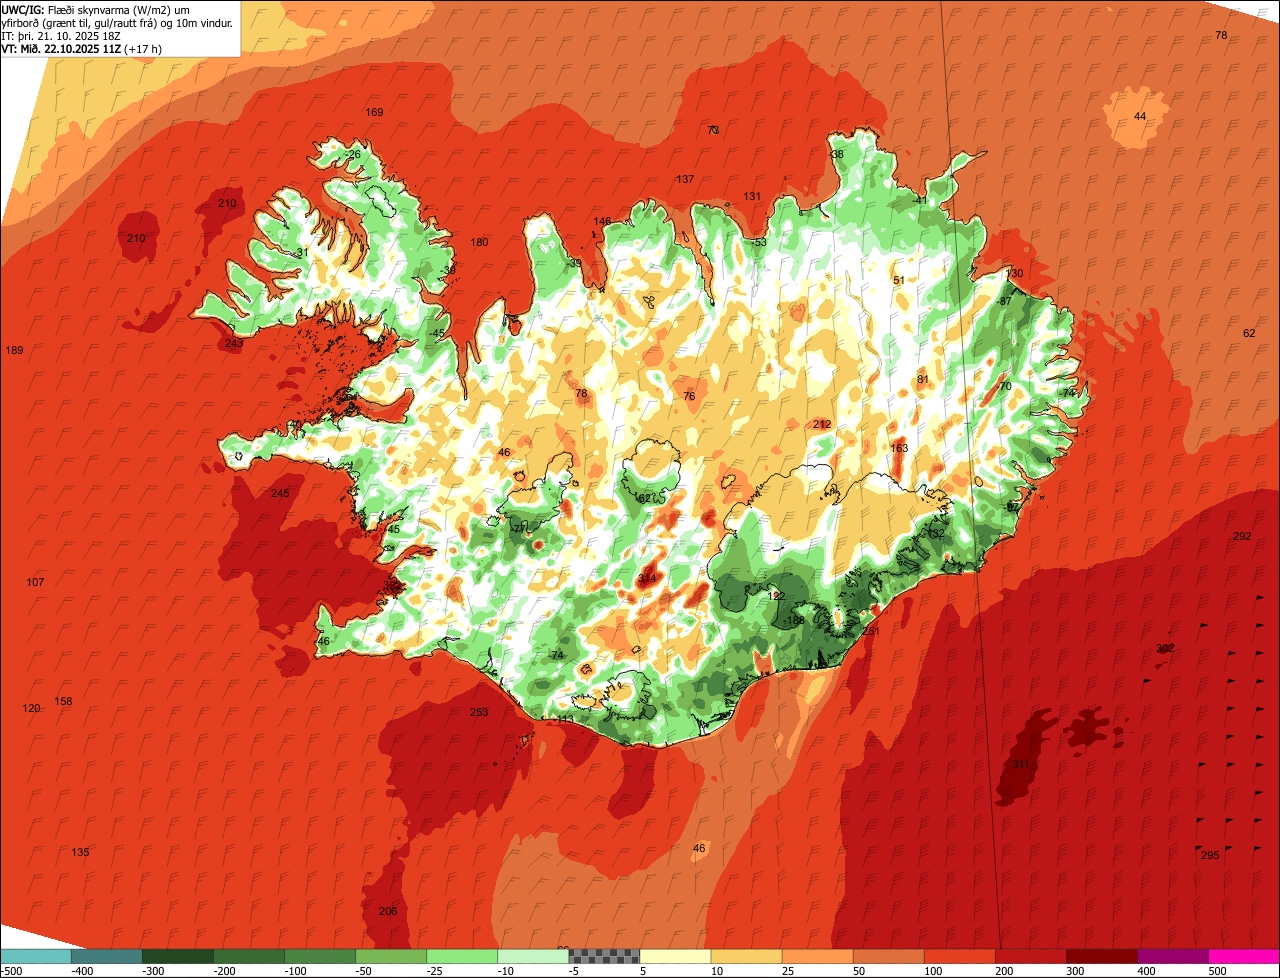Click the map value -188 on the glacier

[794, 620]
